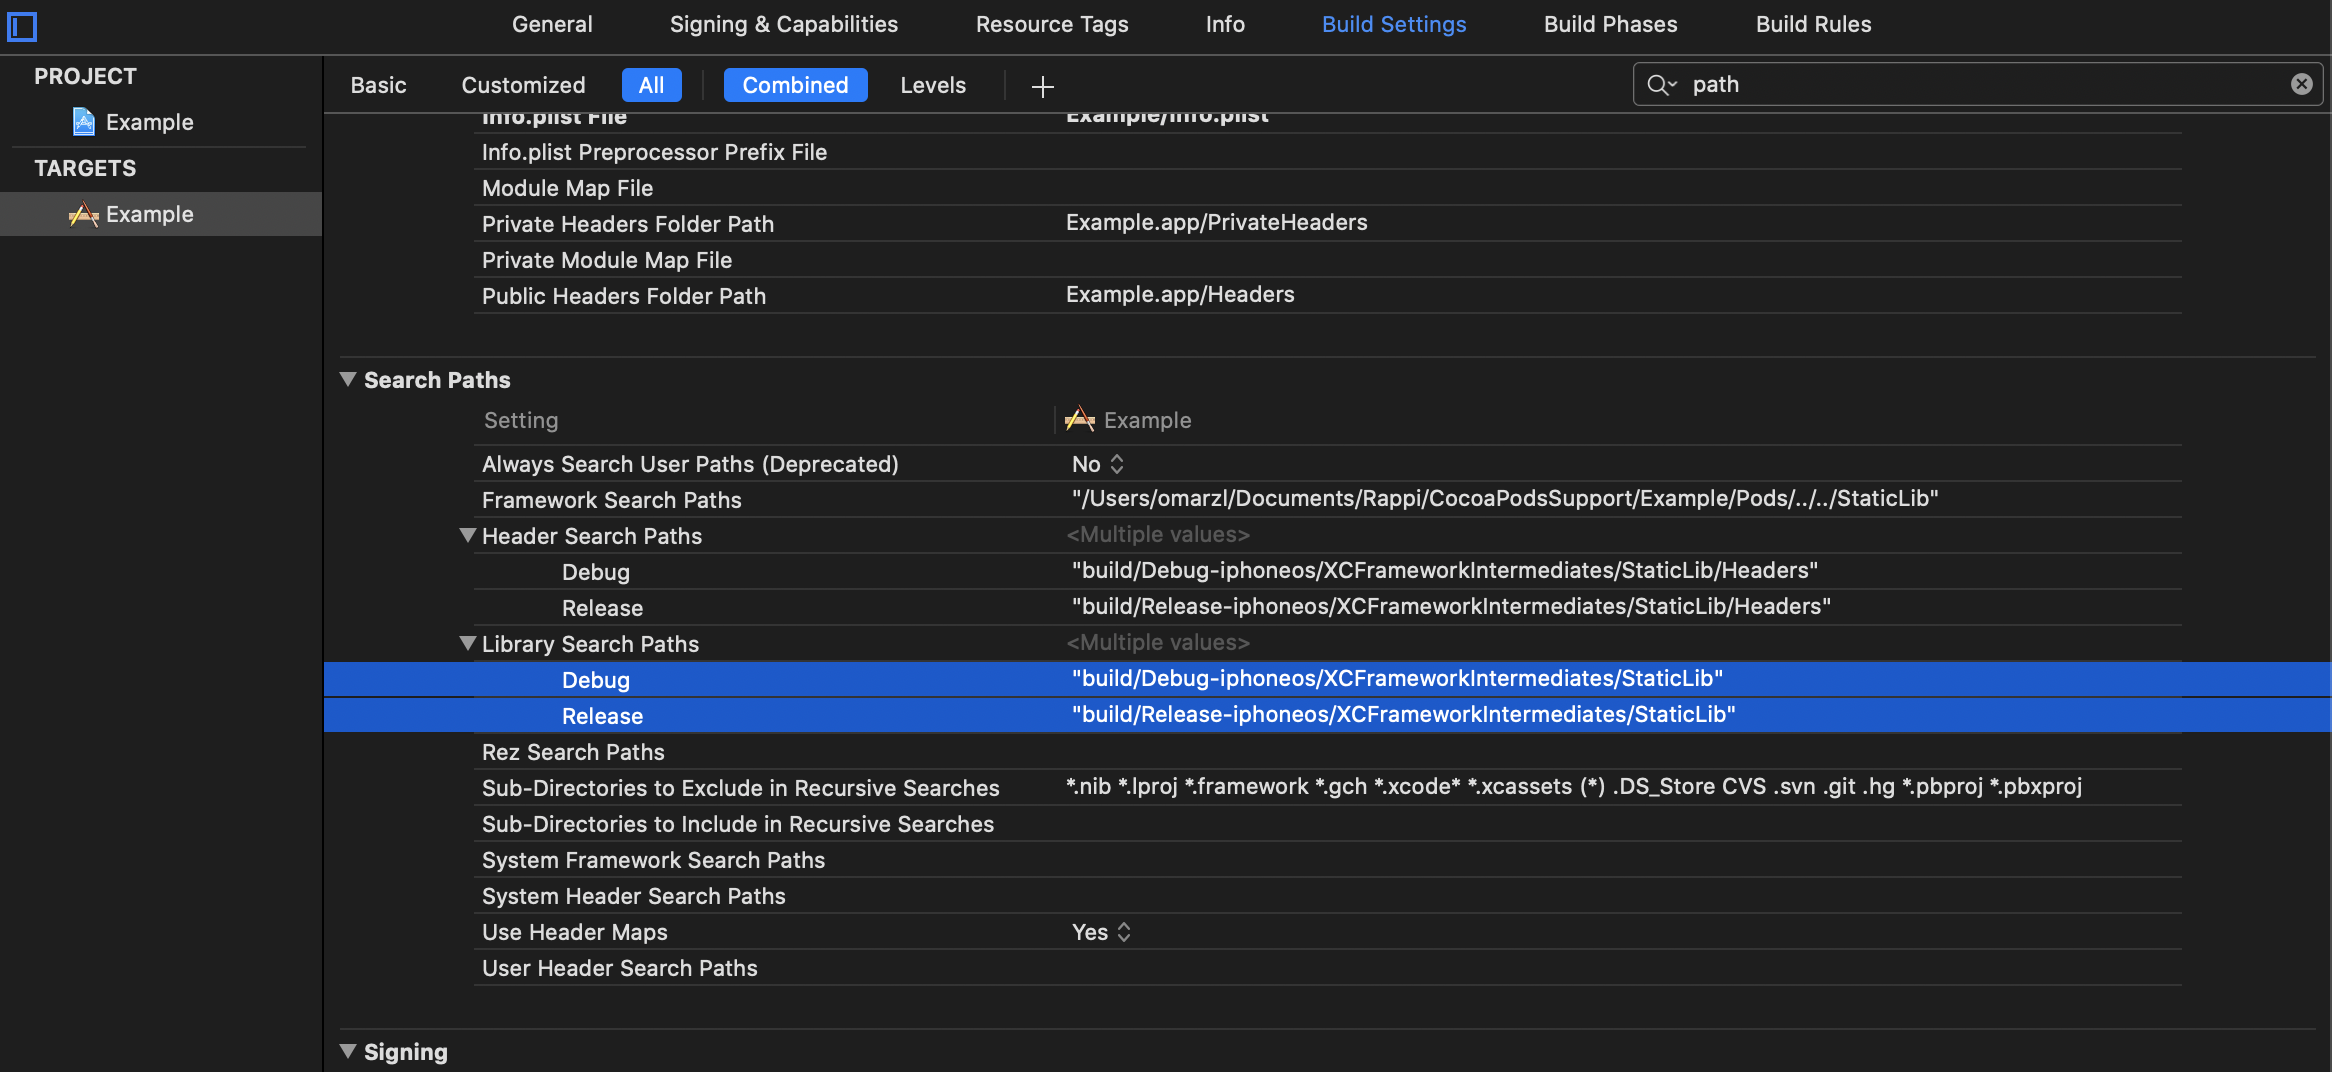Click the Example project icon under PROJECT
The image size is (2332, 1072).
tap(83, 121)
